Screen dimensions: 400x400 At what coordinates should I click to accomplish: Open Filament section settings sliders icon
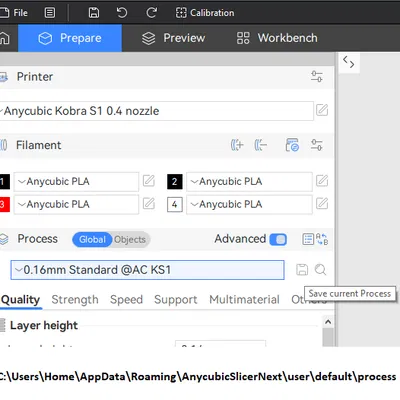pyautogui.click(x=316, y=145)
